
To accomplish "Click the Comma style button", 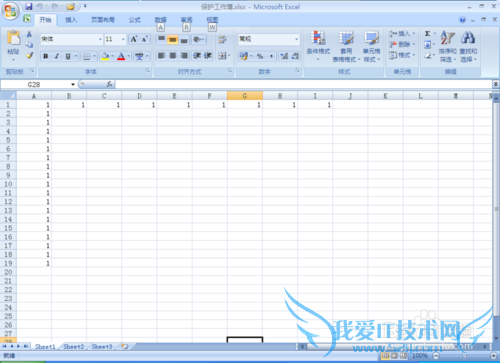I will pos(271,56).
